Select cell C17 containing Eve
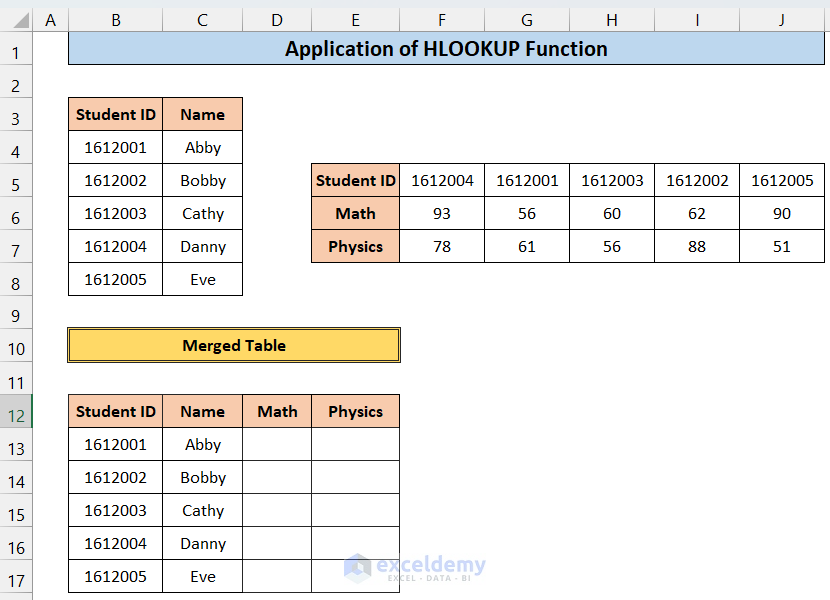 pos(202,576)
